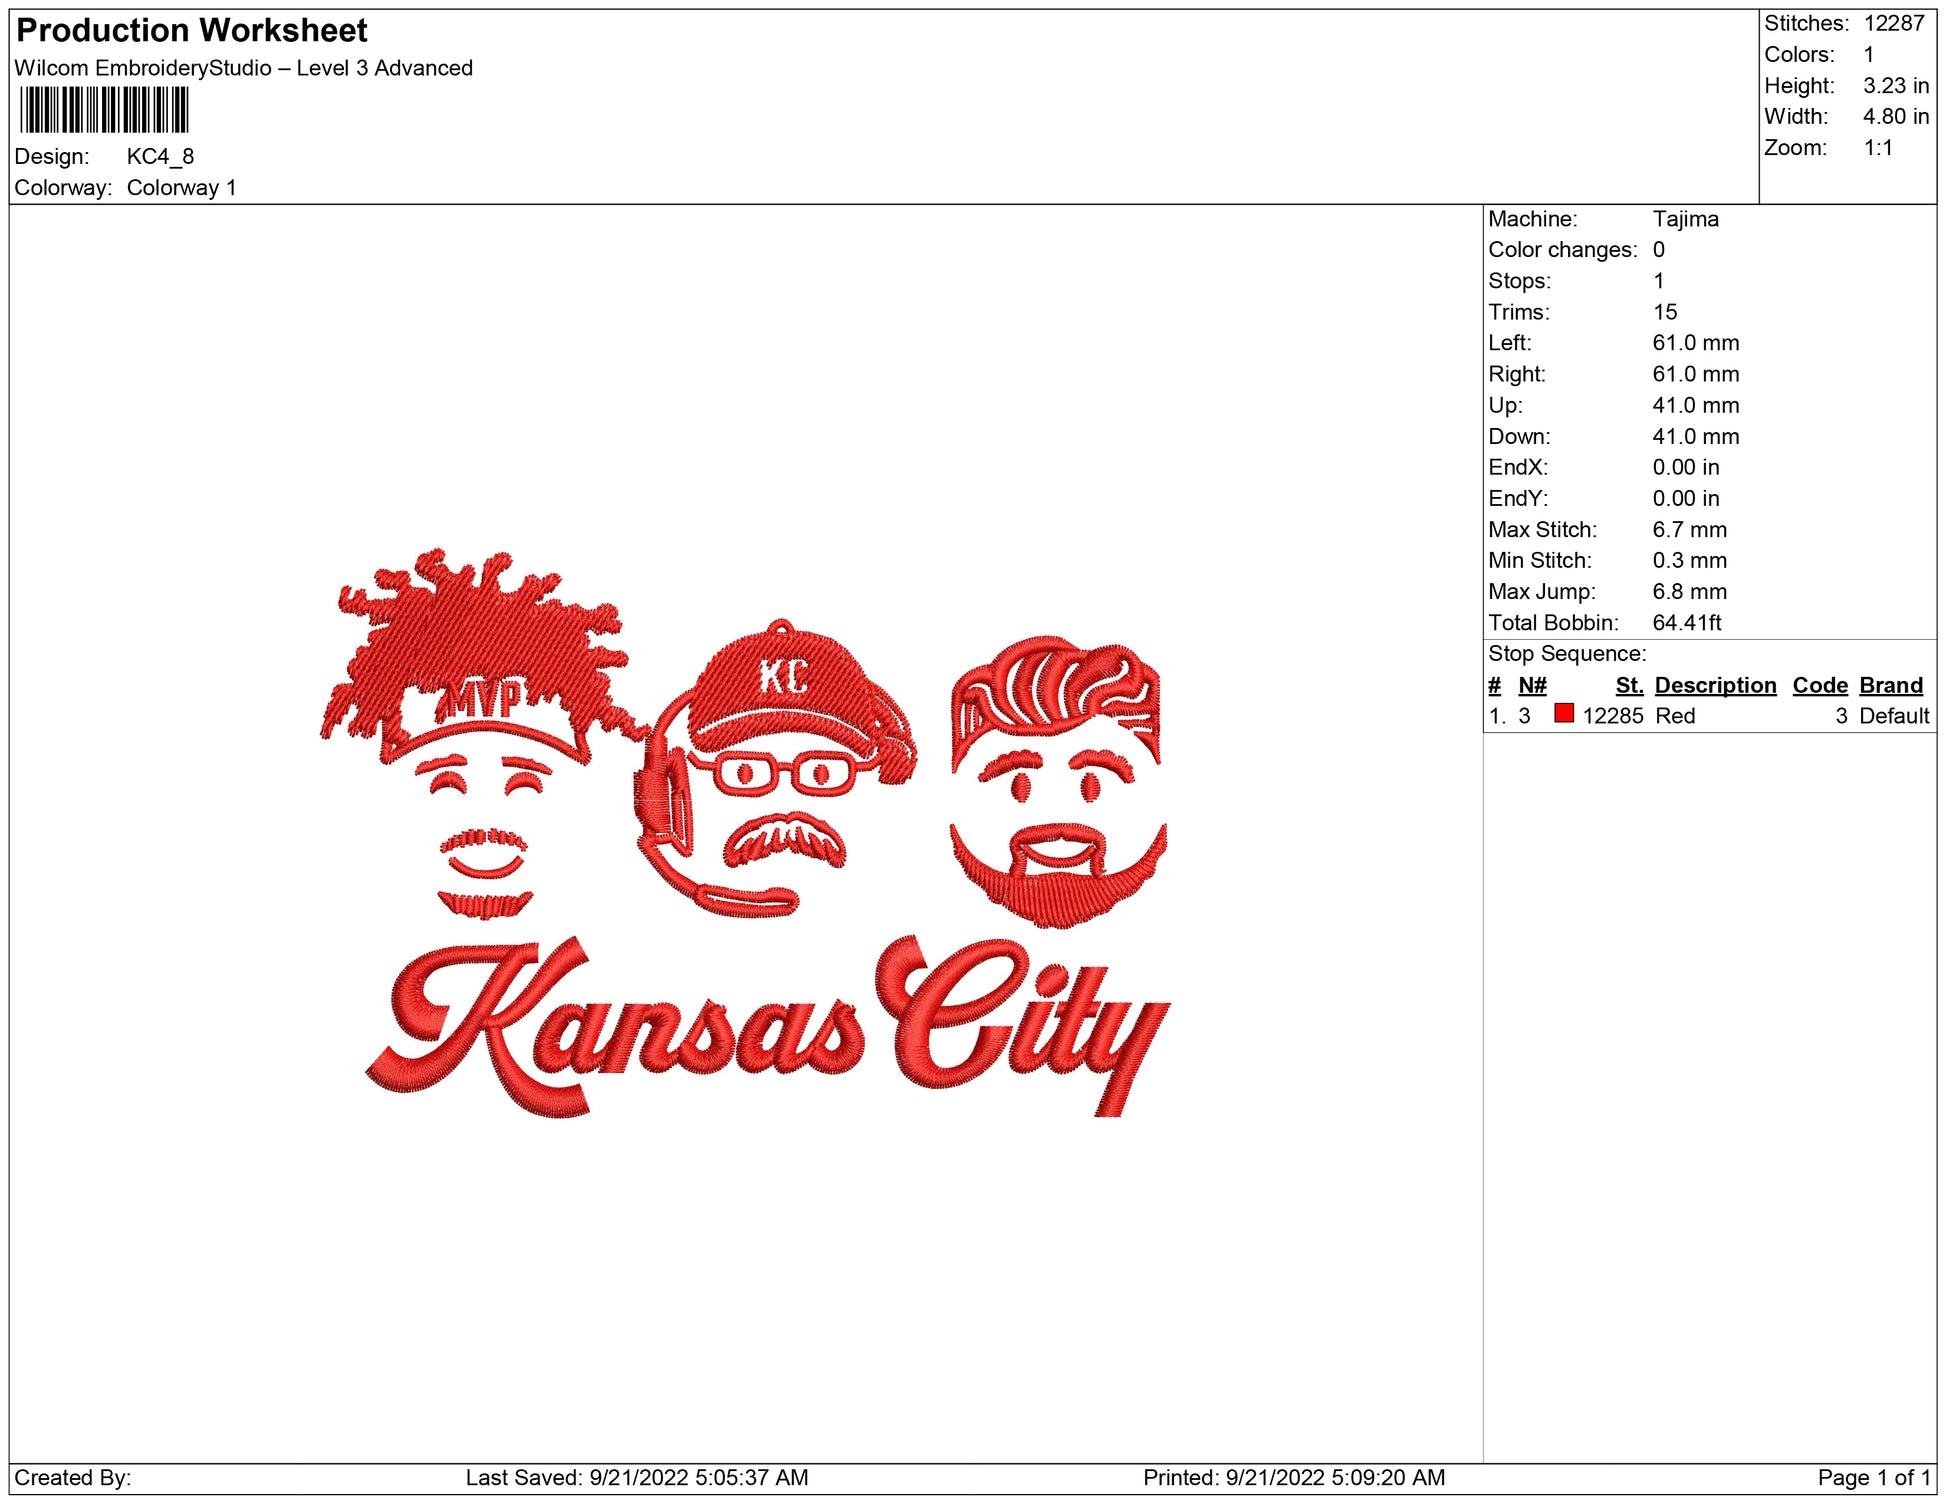Click the Production Worksheet title
1946x1497 pixels.
click(192, 31)
